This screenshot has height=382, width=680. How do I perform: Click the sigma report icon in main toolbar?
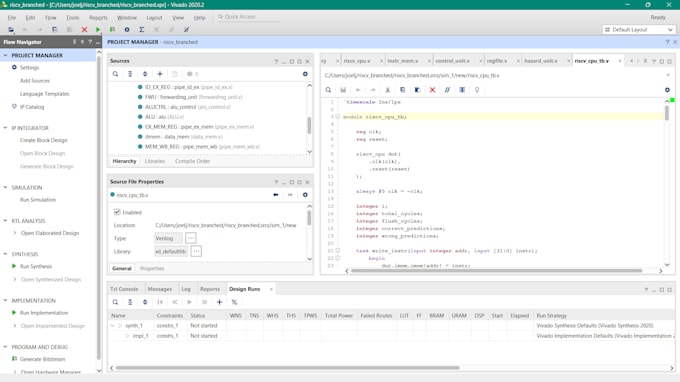141,29
